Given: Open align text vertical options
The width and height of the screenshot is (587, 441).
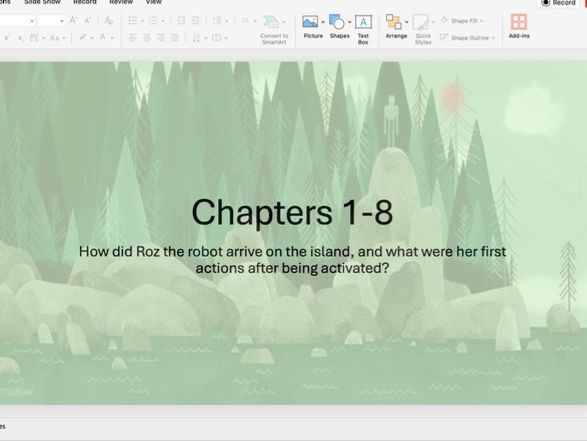Looking at the screenshot, I should pyautogui.click(x=220, y=37).
